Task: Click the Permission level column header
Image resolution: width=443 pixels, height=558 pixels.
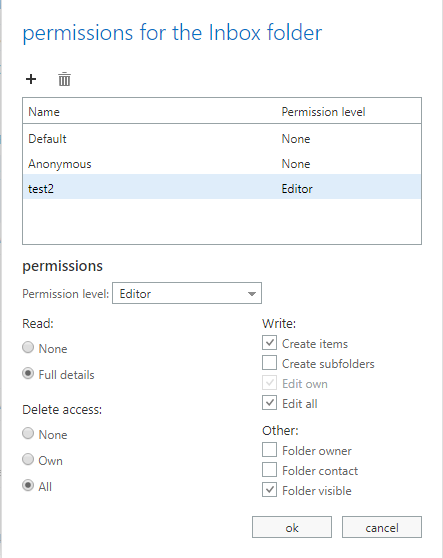Action: [x=323, y=112]
